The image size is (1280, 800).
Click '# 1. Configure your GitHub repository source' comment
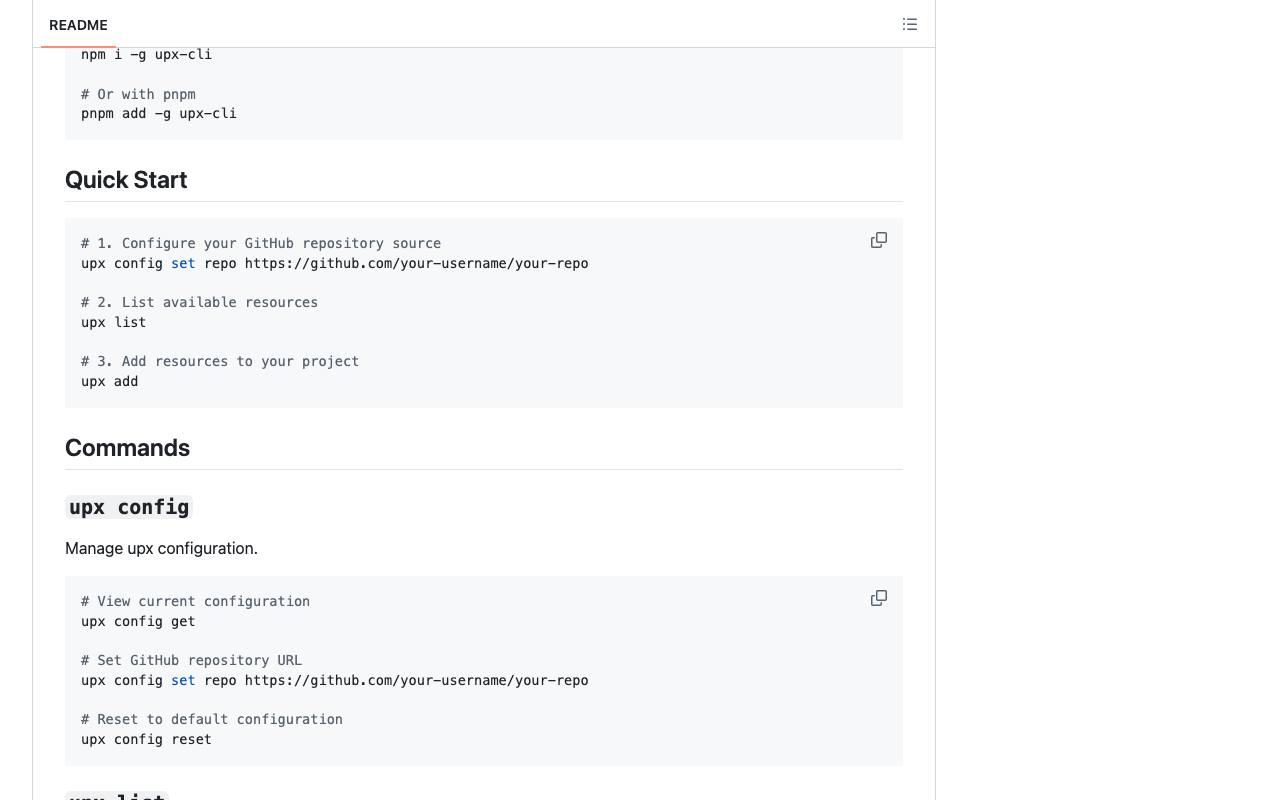click(261, 243)
